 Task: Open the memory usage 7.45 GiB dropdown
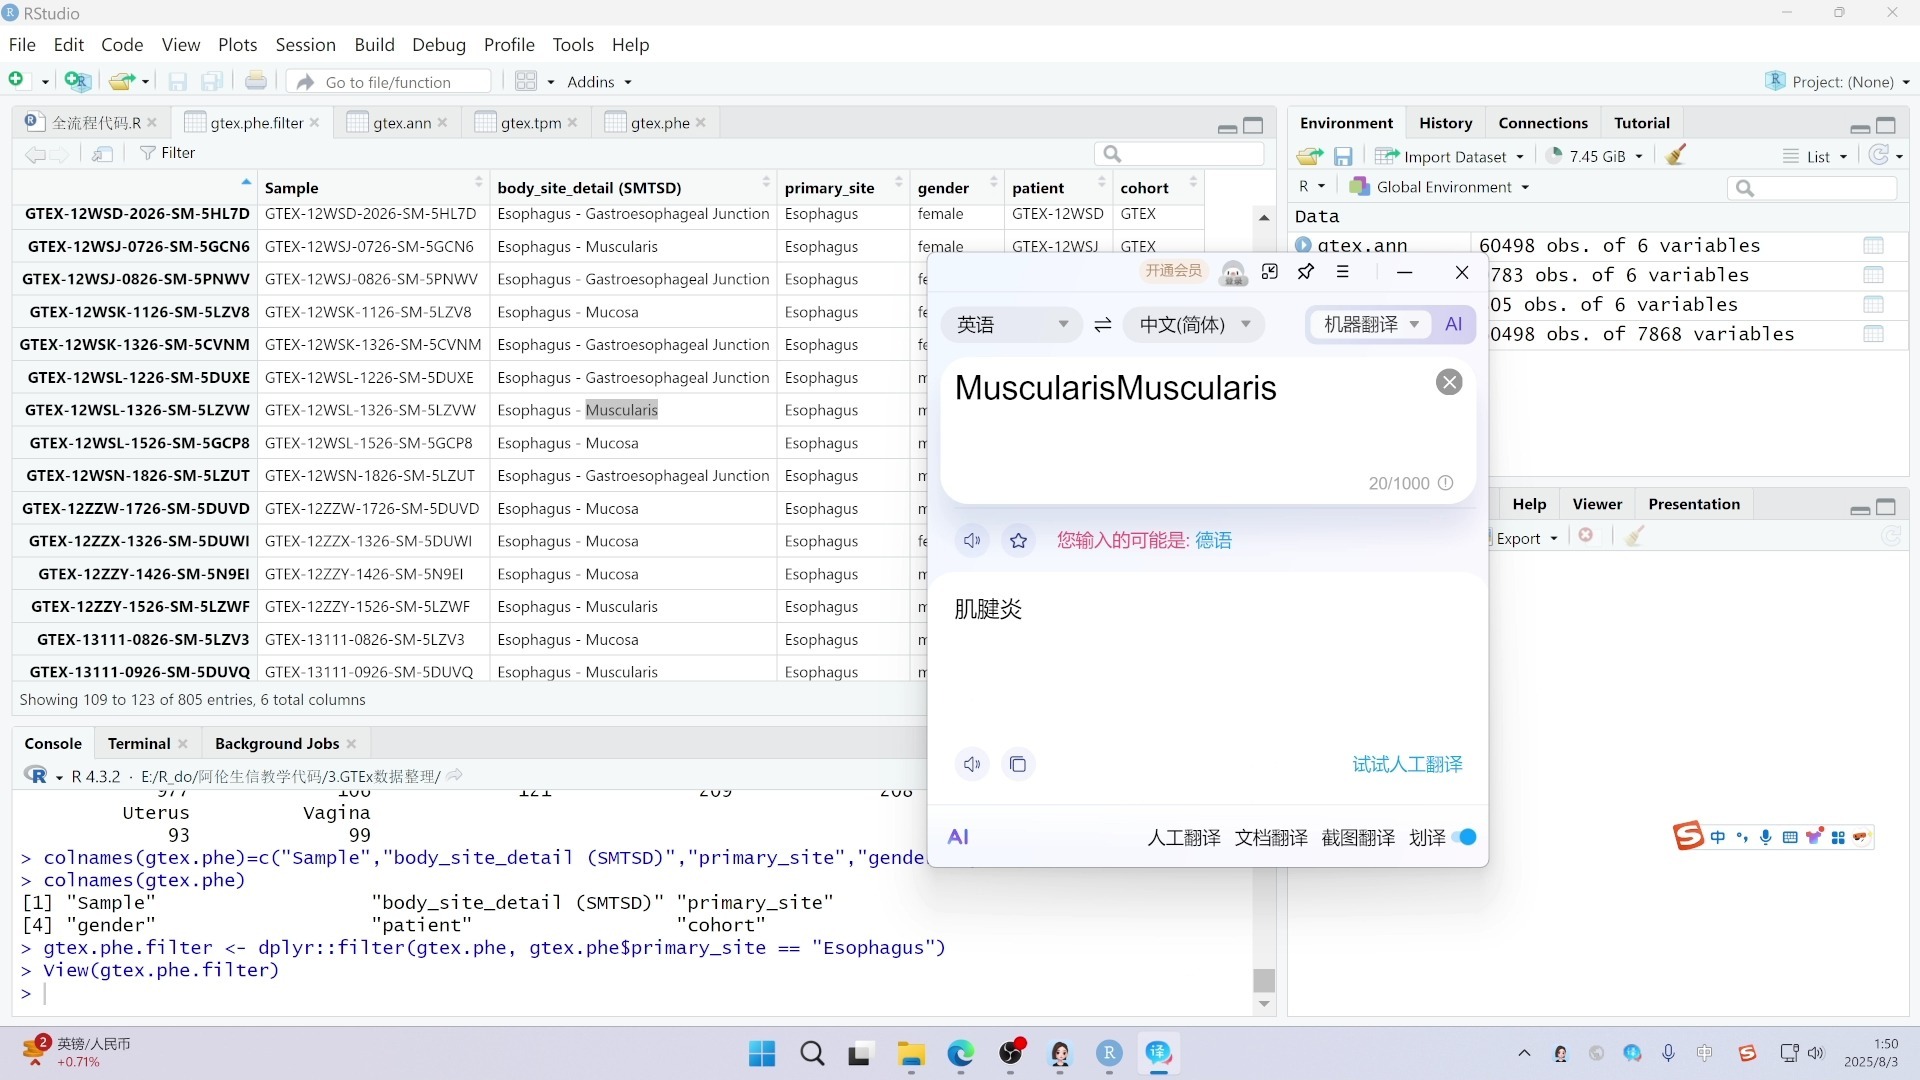(1596, 156)
